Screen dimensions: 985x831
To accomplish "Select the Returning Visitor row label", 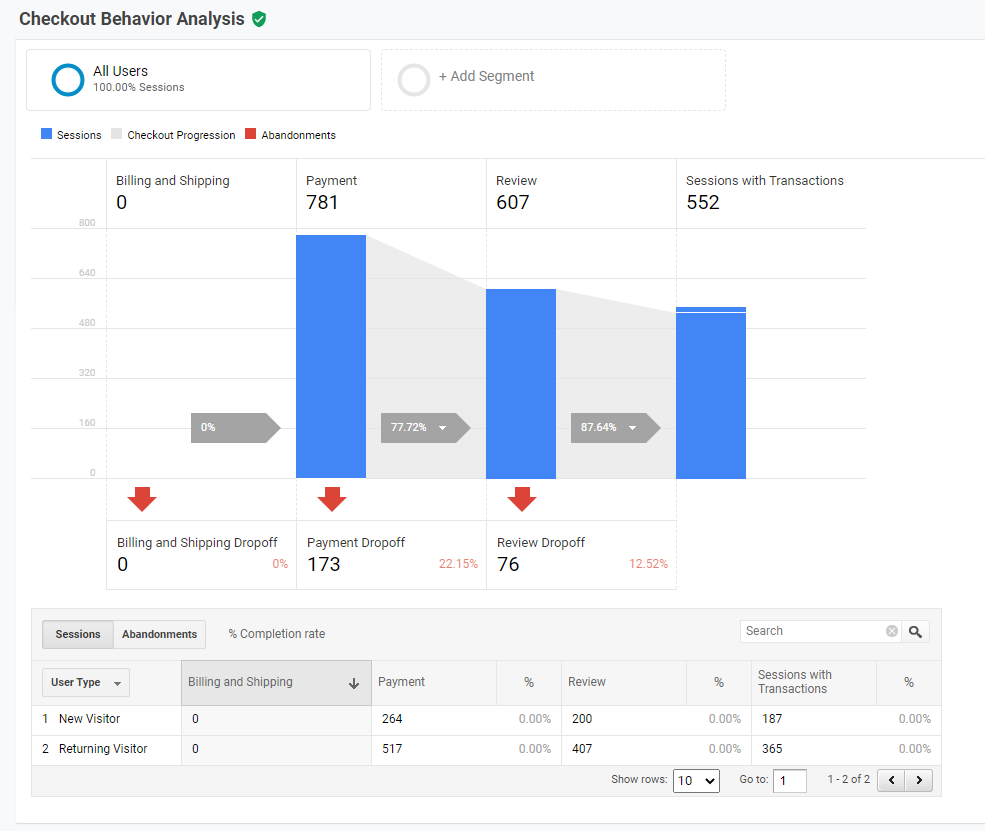I will pyautogui.click(x=103, y=749).
